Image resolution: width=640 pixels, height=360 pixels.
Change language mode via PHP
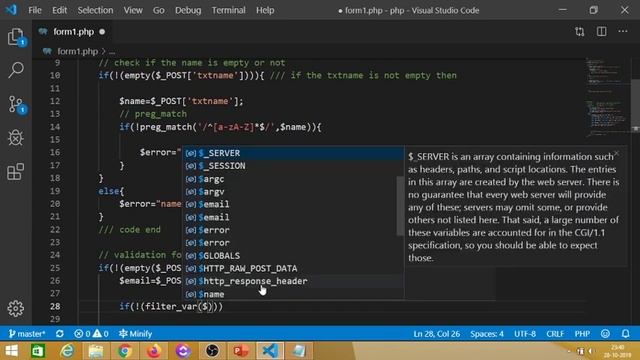click(x=582, y=333)
